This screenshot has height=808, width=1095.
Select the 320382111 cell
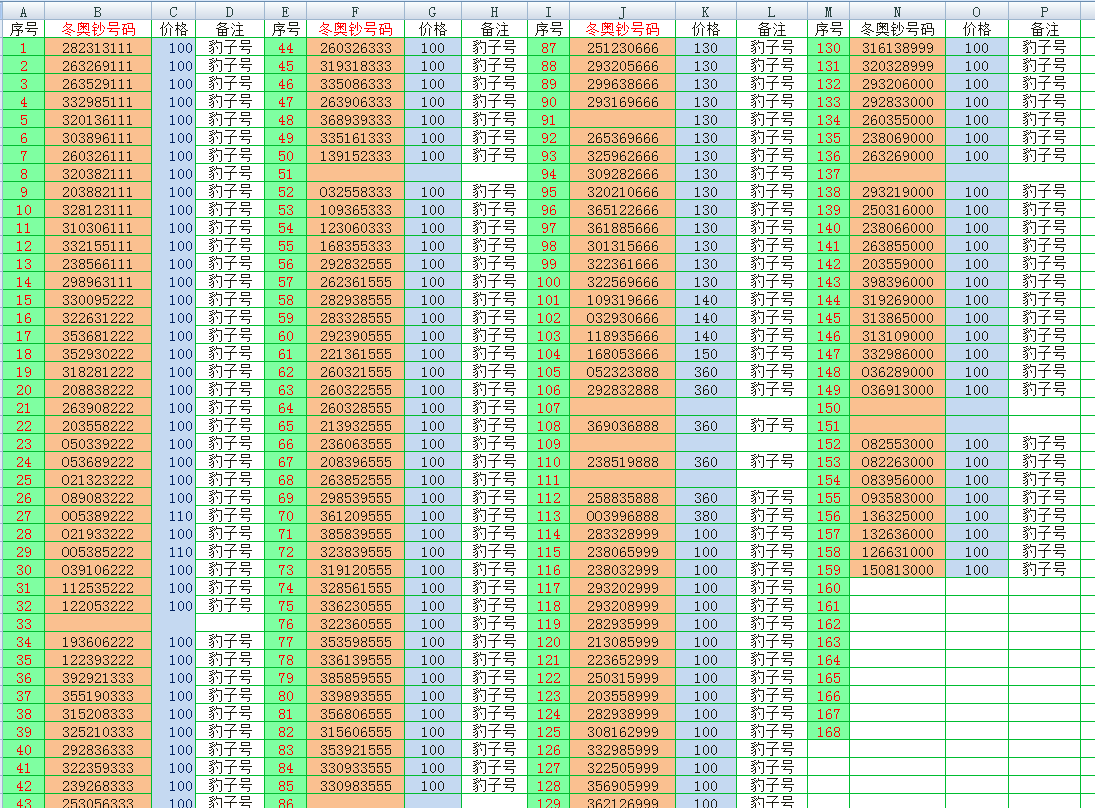pos(98,174)
